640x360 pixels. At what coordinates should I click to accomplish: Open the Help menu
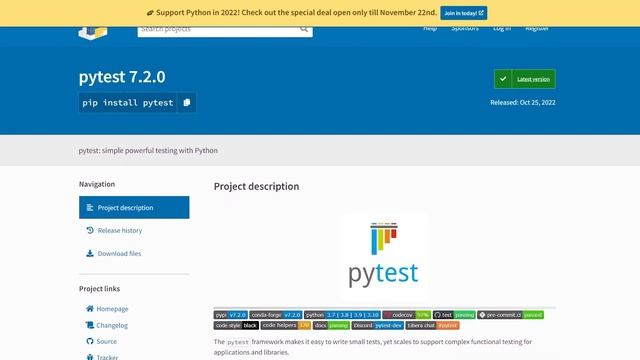click(x=430, y=29)
